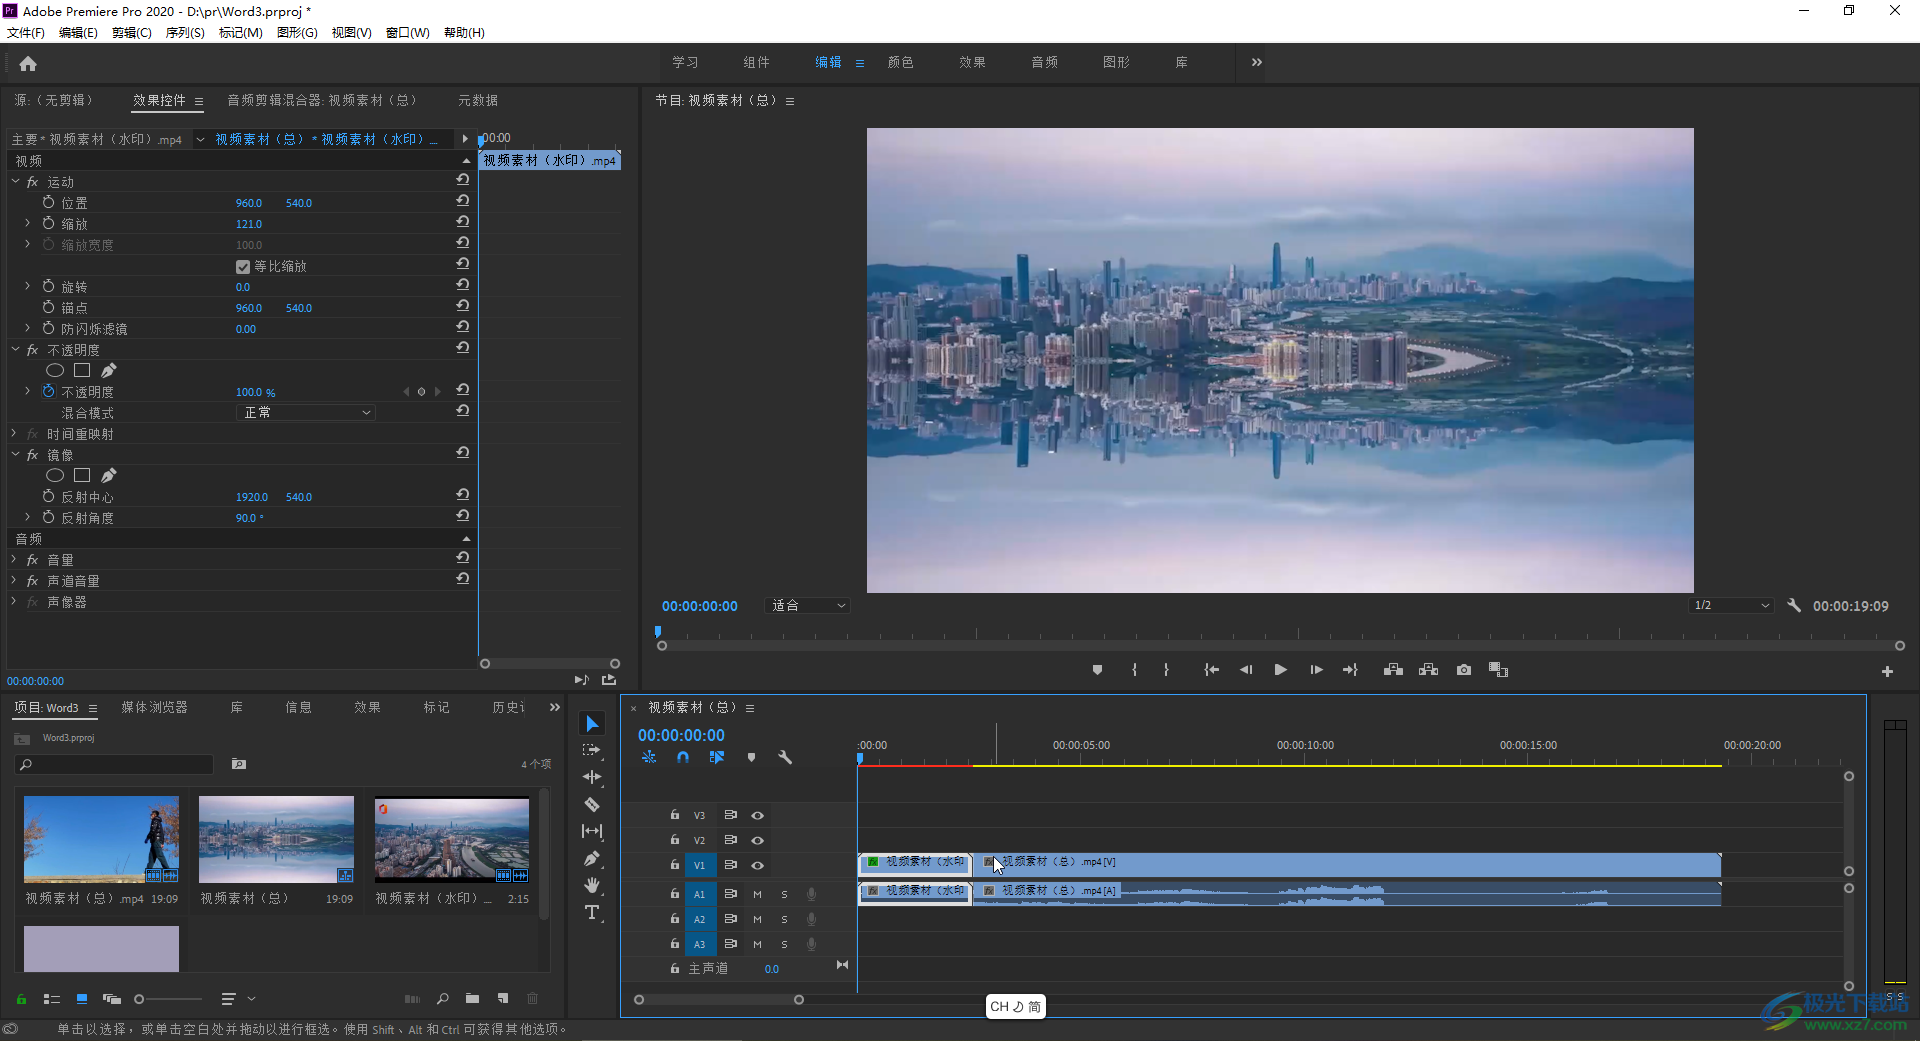
Task: Toggle linked selection in timeline
Action: pyautogui.click(x=717, y=758)
